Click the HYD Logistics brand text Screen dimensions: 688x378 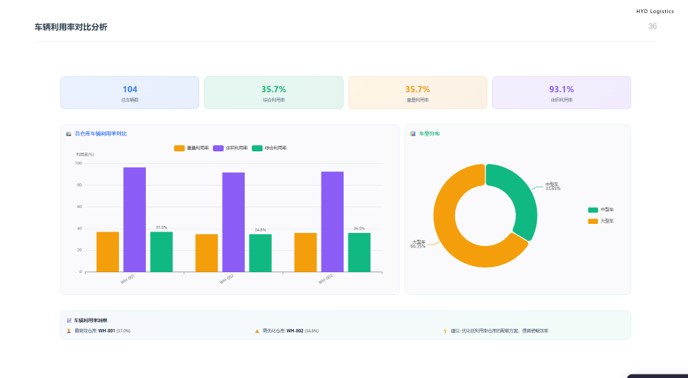pos(655,11)
